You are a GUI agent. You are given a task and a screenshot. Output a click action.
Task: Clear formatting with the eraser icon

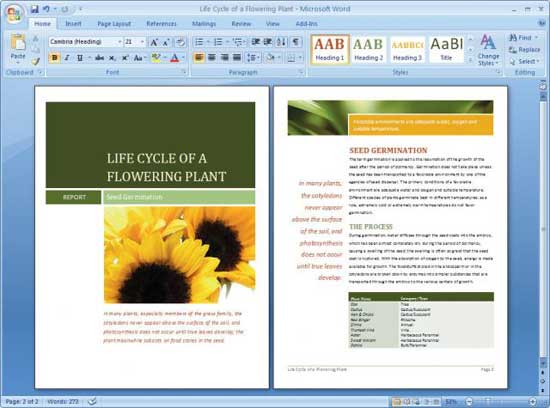(180, 42)
